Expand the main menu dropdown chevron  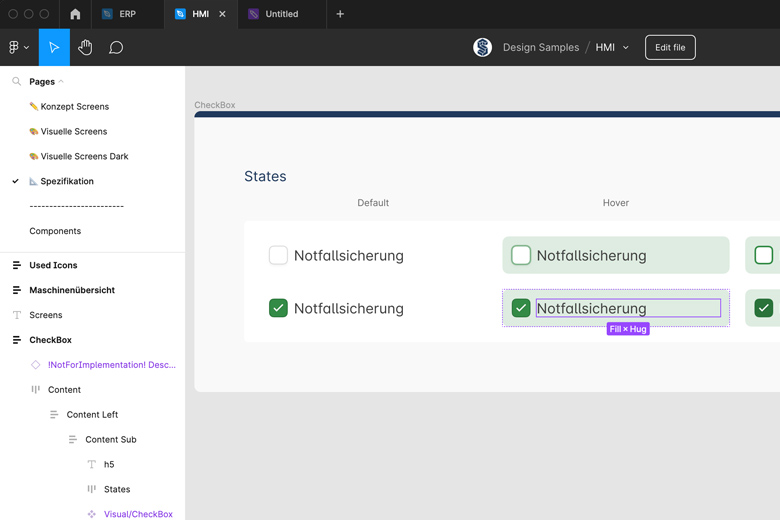pyautogui.click(x=26, y=47)
